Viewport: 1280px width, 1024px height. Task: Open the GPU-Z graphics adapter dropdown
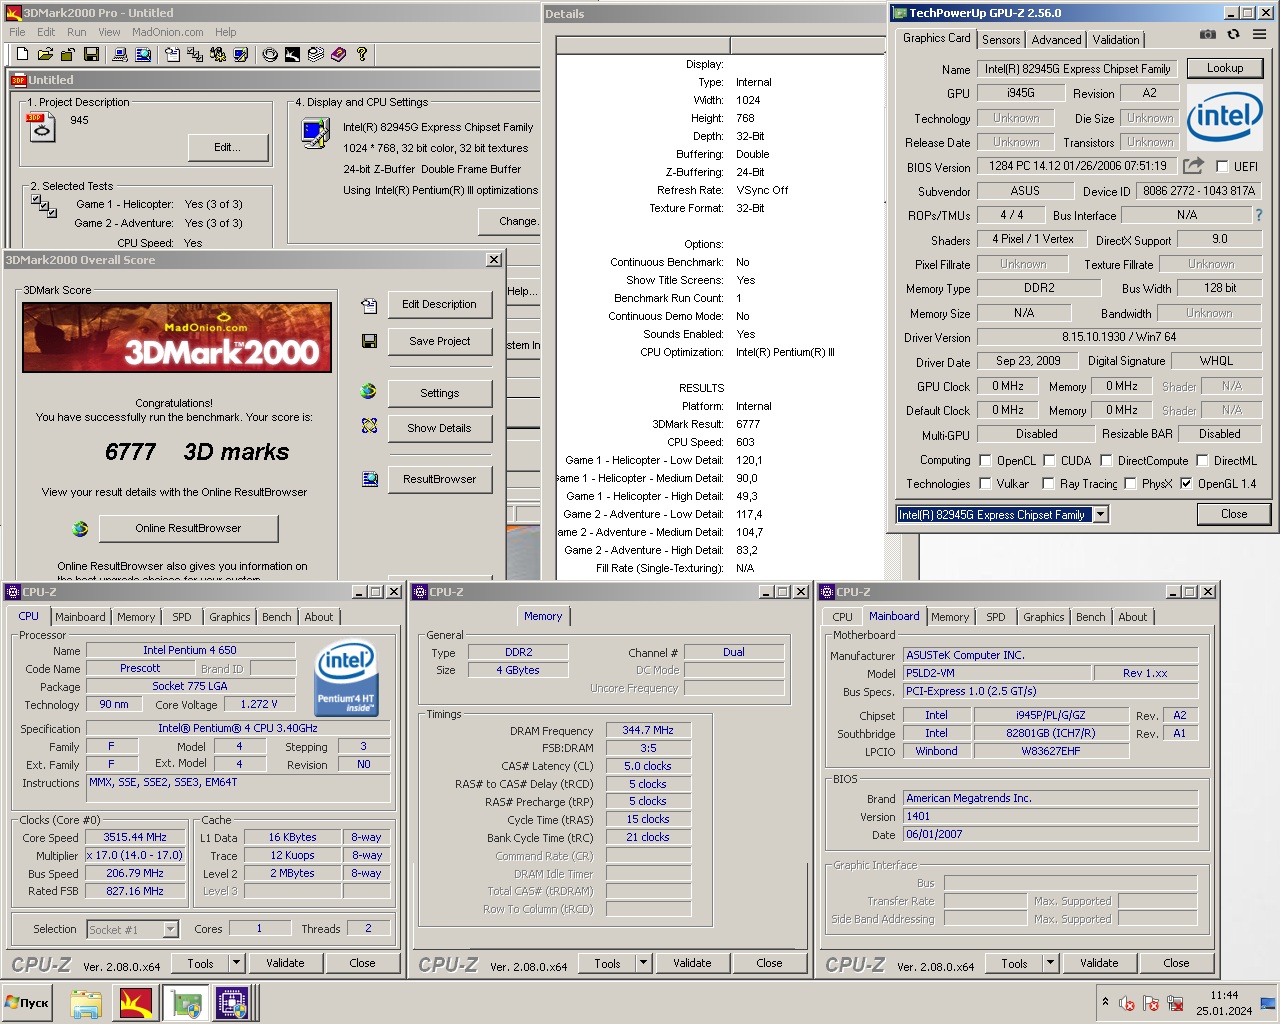pyautogui.click(x=1100, y=515)
